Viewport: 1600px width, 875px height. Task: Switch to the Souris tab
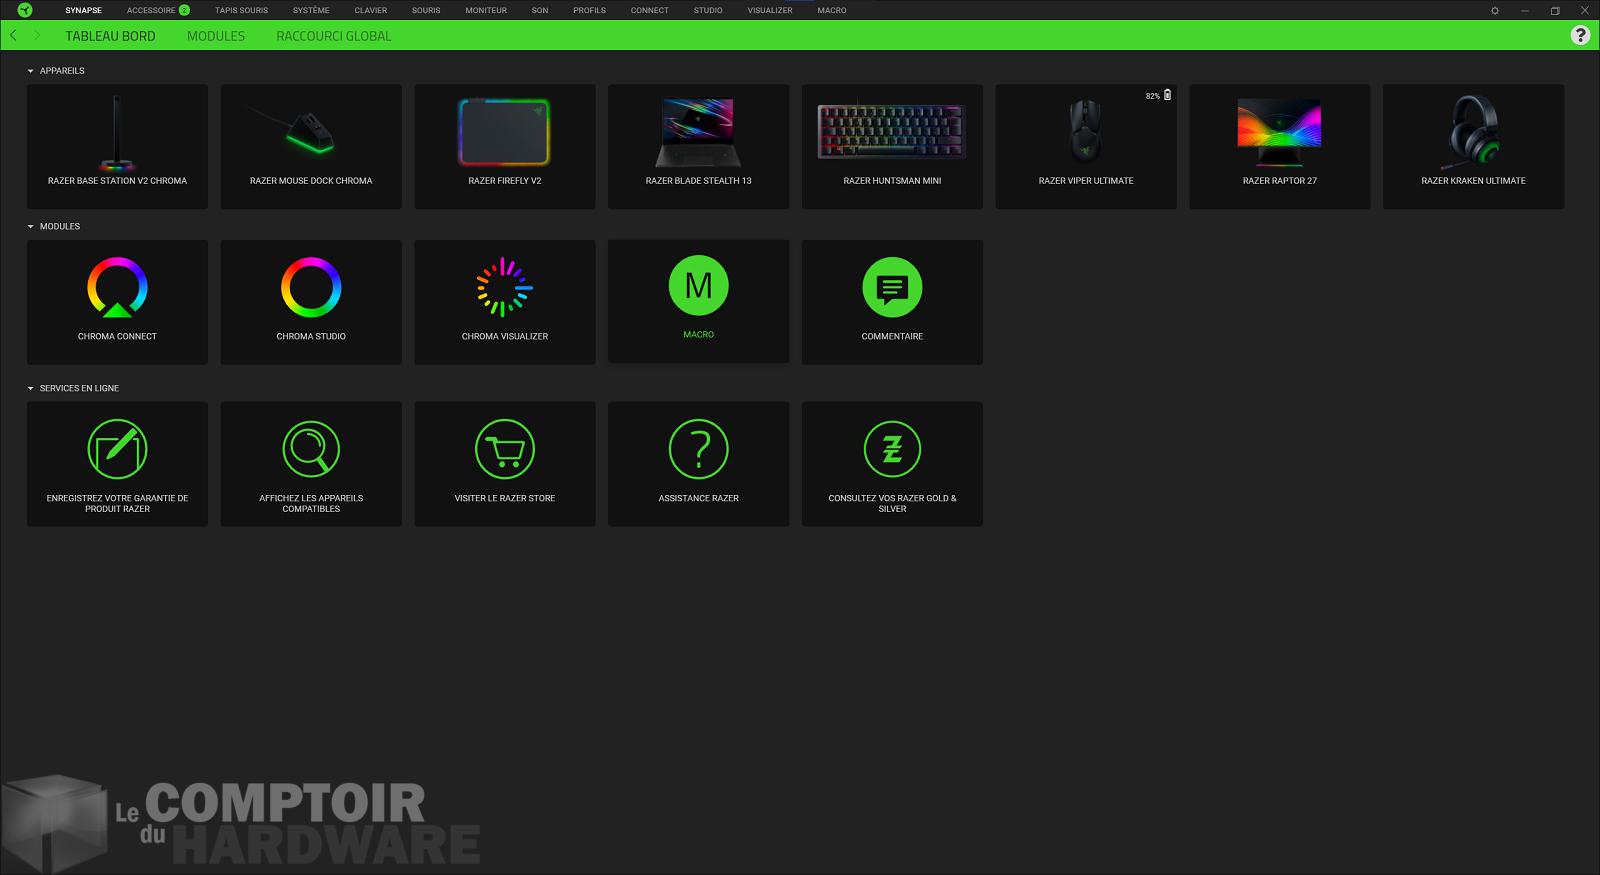tap(426, 10)
